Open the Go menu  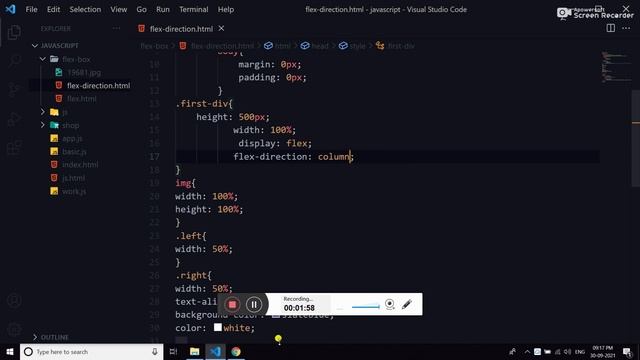pyautogui.click(x=142, y=9)
